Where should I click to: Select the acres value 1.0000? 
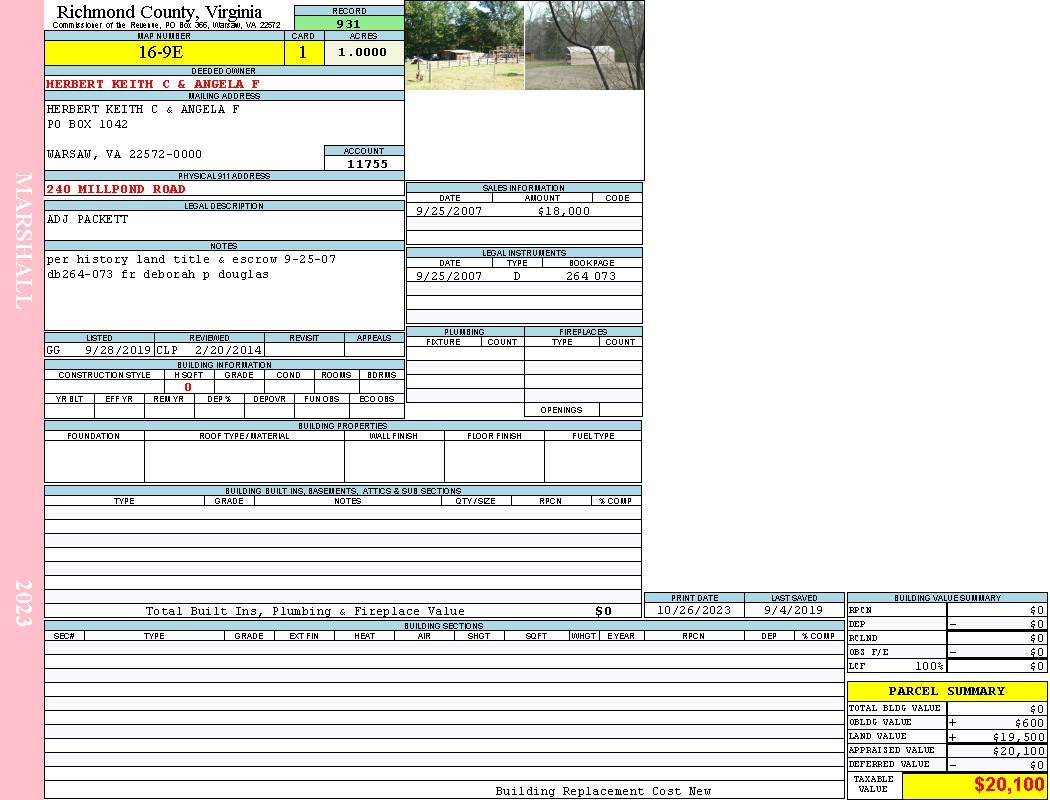pyautogui.click(x=363, y=53)
